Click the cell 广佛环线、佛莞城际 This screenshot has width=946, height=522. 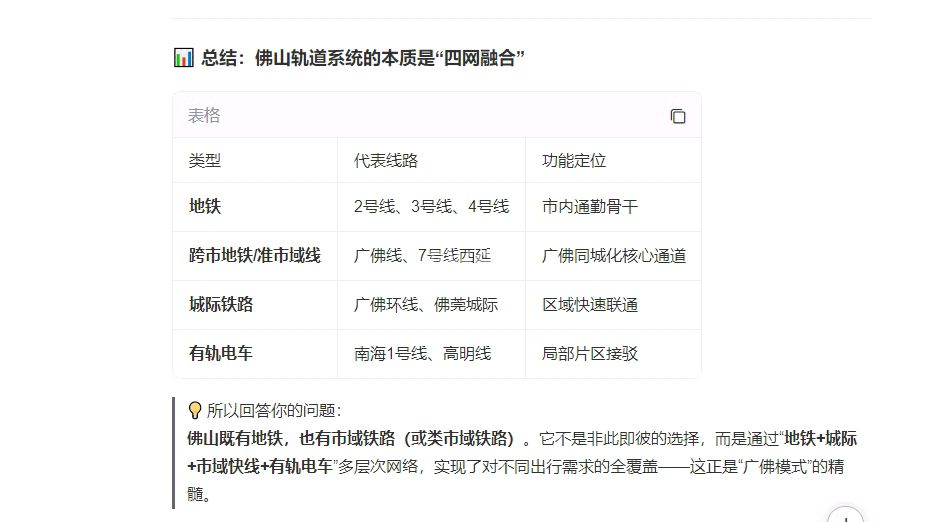425,305
